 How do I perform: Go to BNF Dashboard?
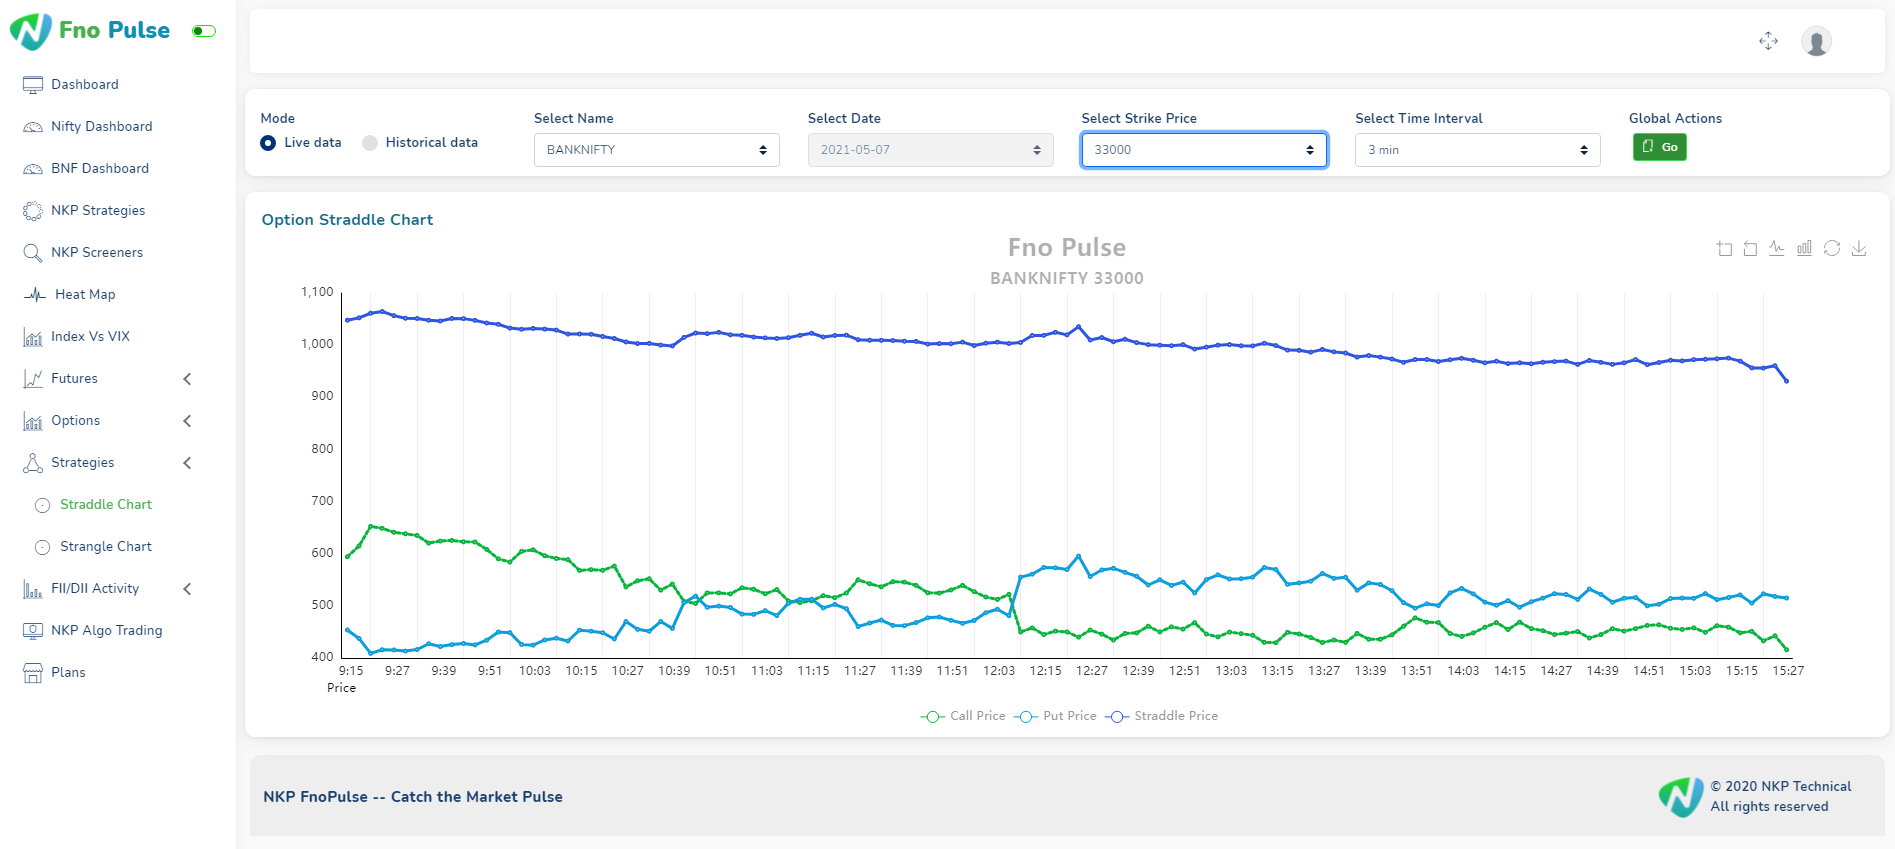[x=100, y=169]
